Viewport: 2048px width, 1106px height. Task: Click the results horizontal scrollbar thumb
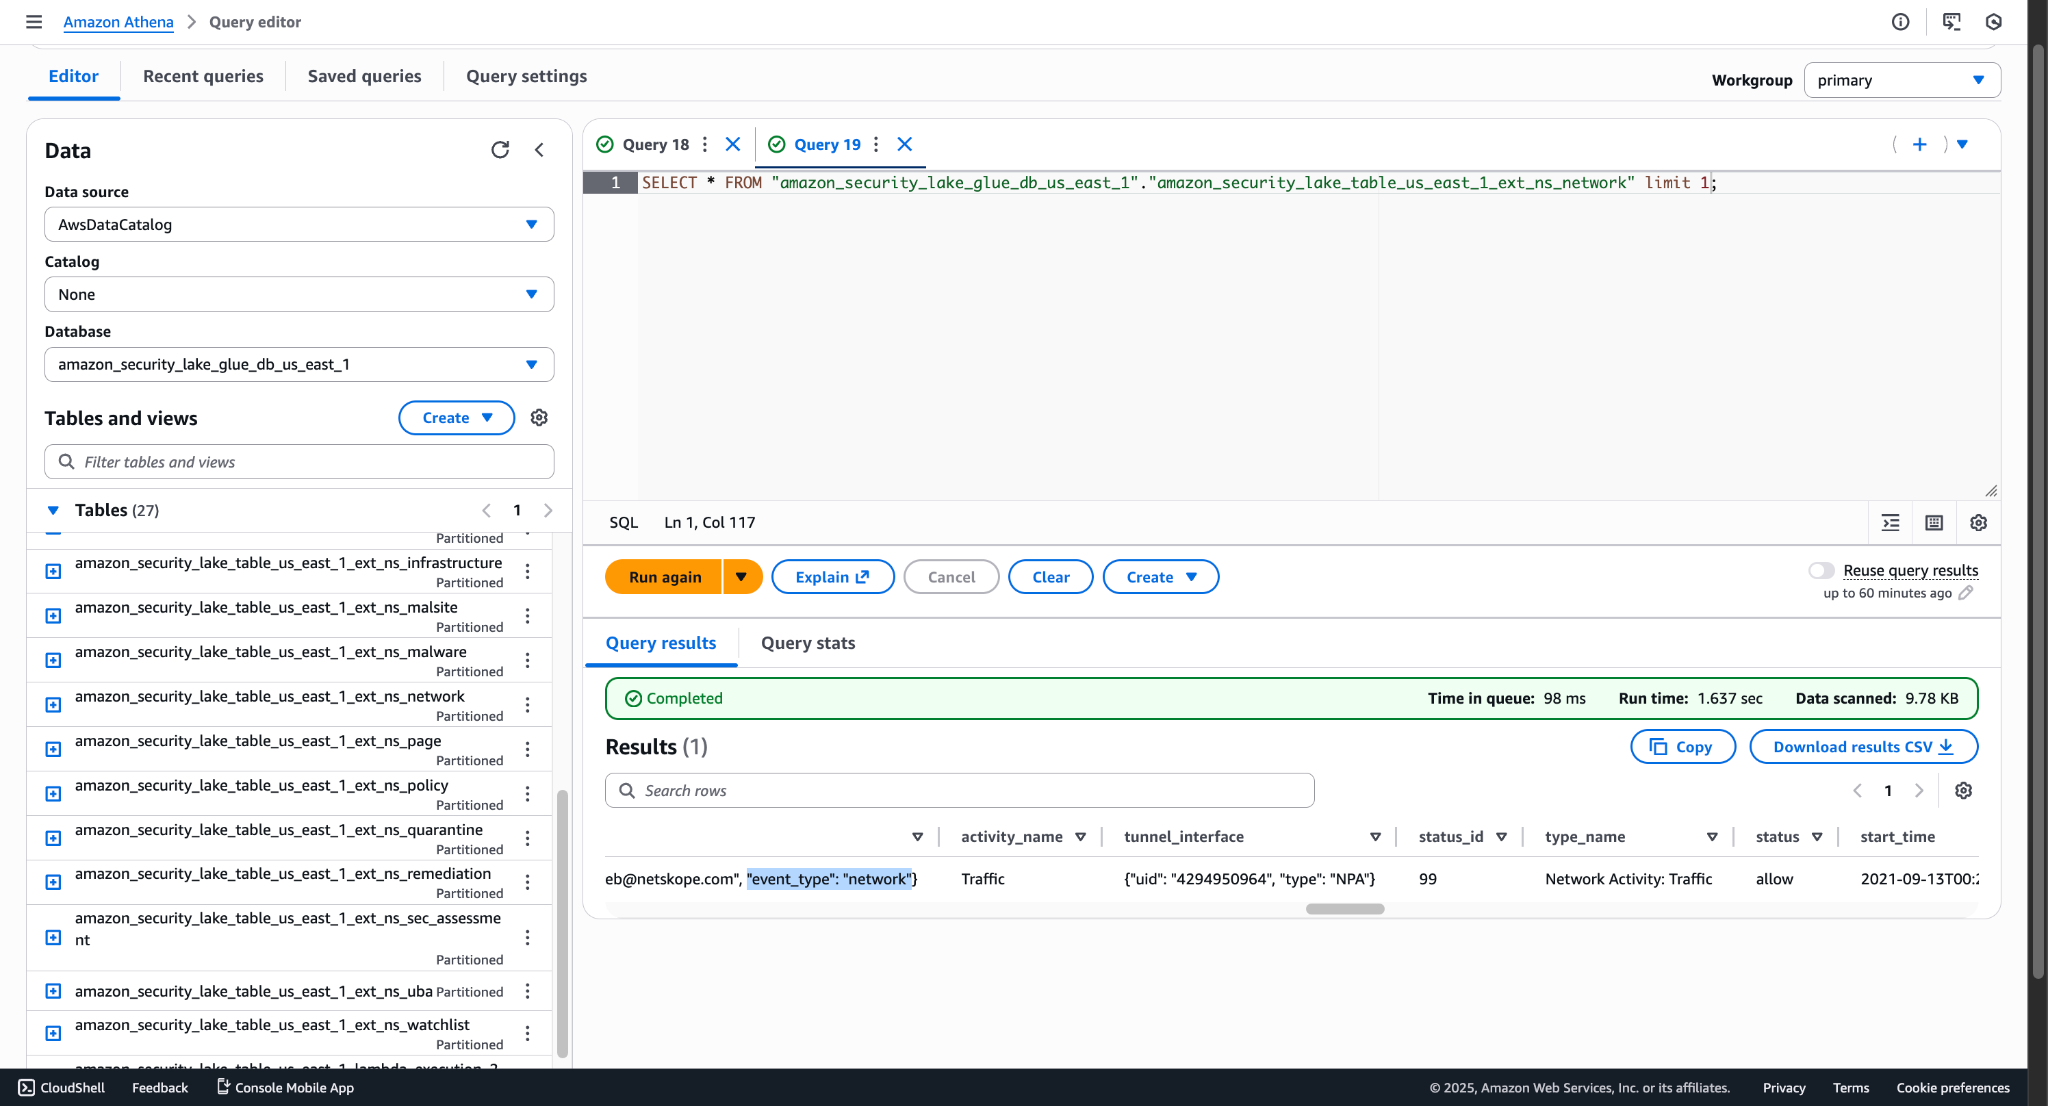coord(1345,909)
